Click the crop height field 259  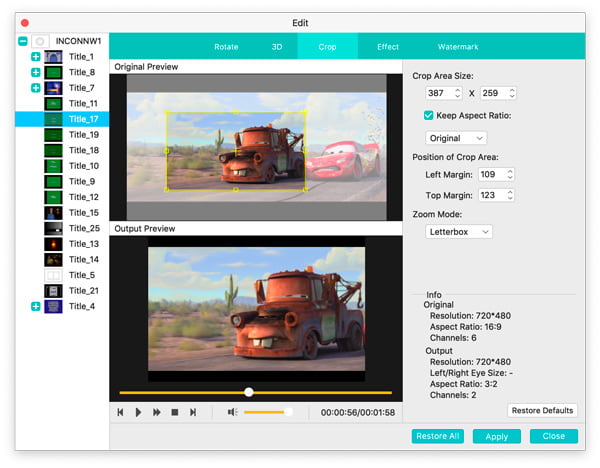pyautogui.click(x=494, y=93)
